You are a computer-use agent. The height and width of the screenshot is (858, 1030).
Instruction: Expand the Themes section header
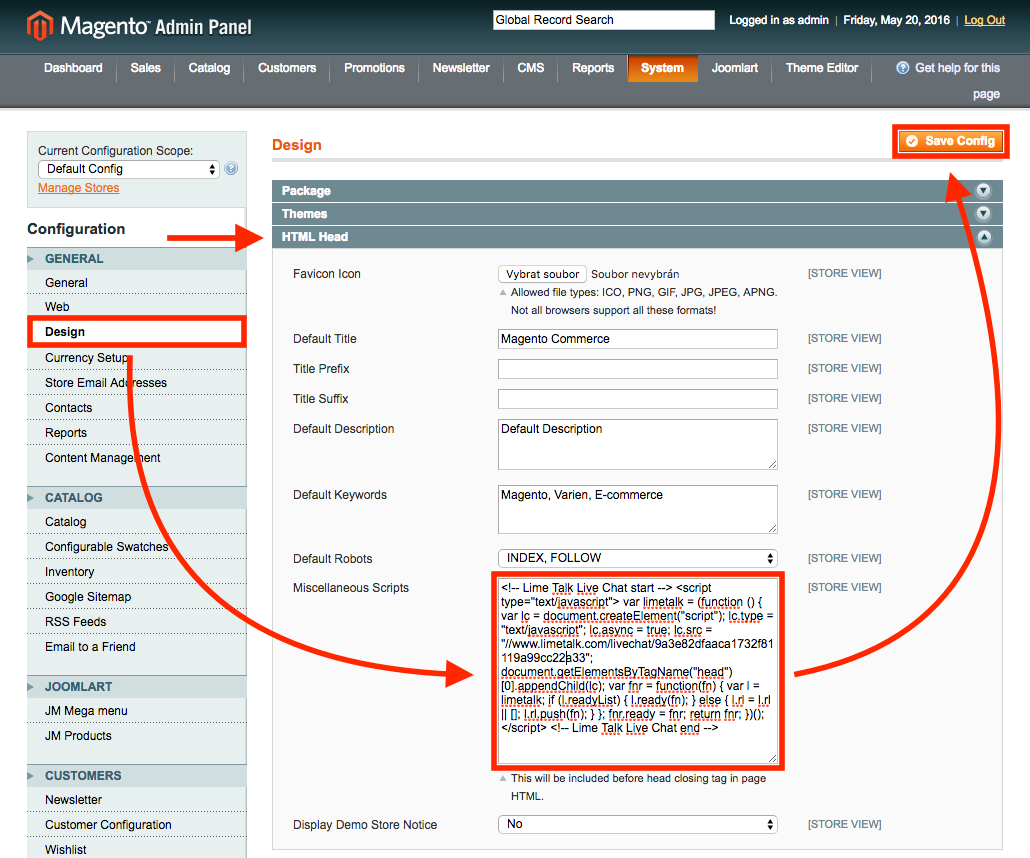pos(637,214)
